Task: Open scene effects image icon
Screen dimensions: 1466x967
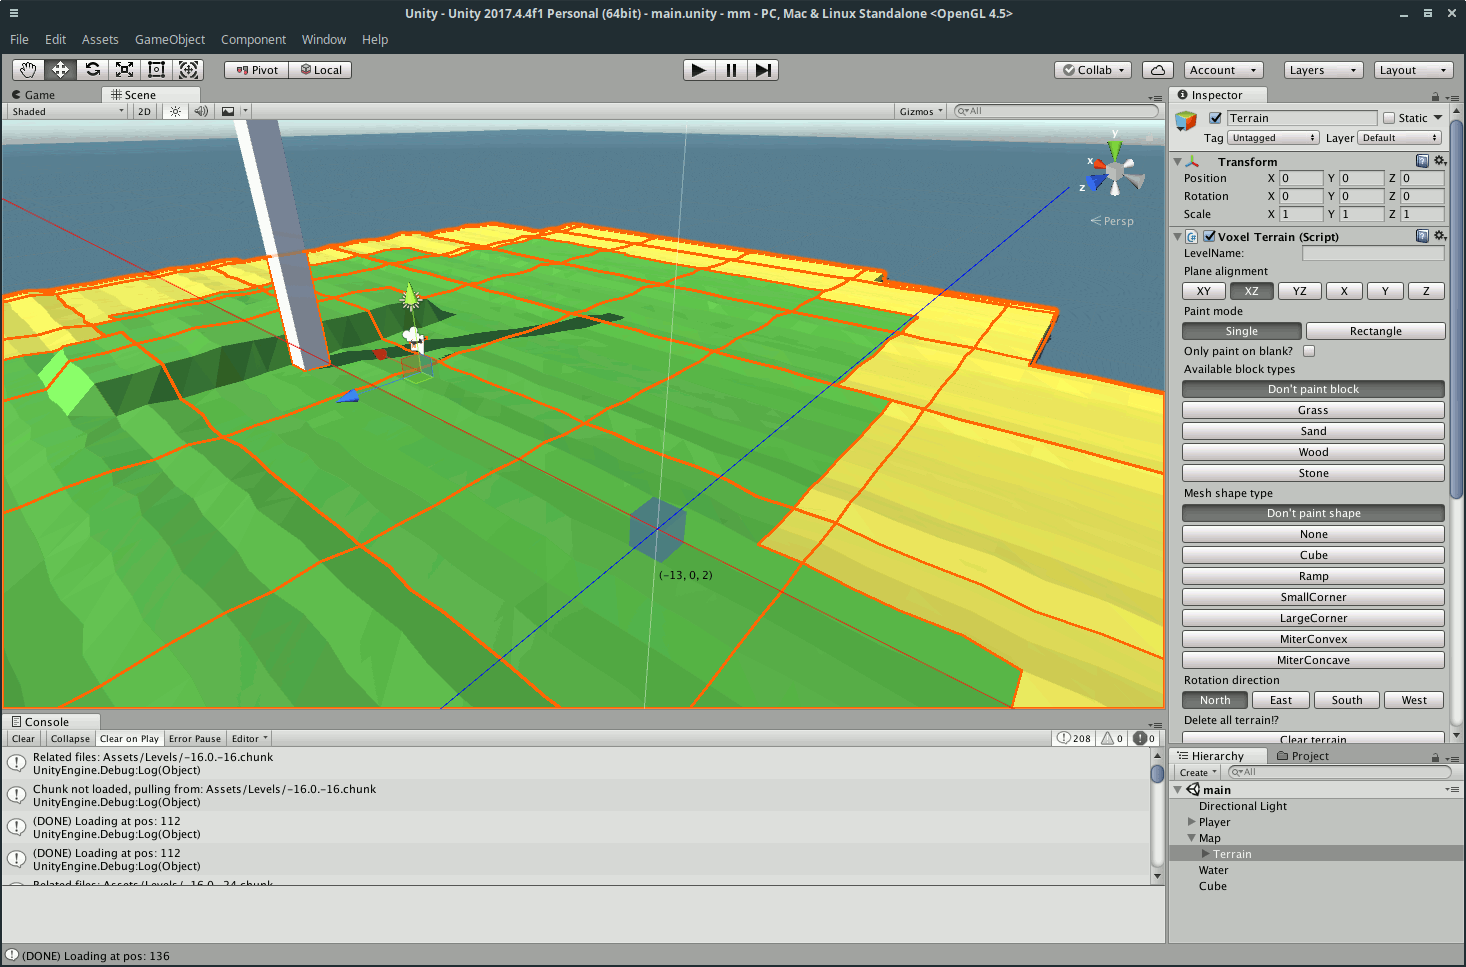Action: 228,111
